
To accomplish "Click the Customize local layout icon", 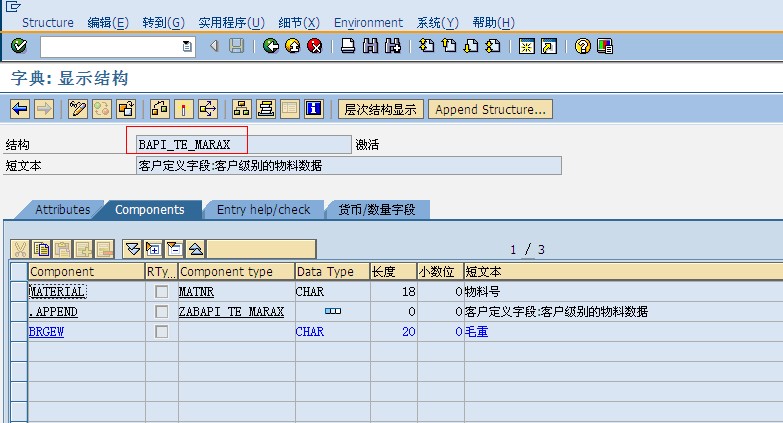I will pyautogui.click(x=604, y=46).
